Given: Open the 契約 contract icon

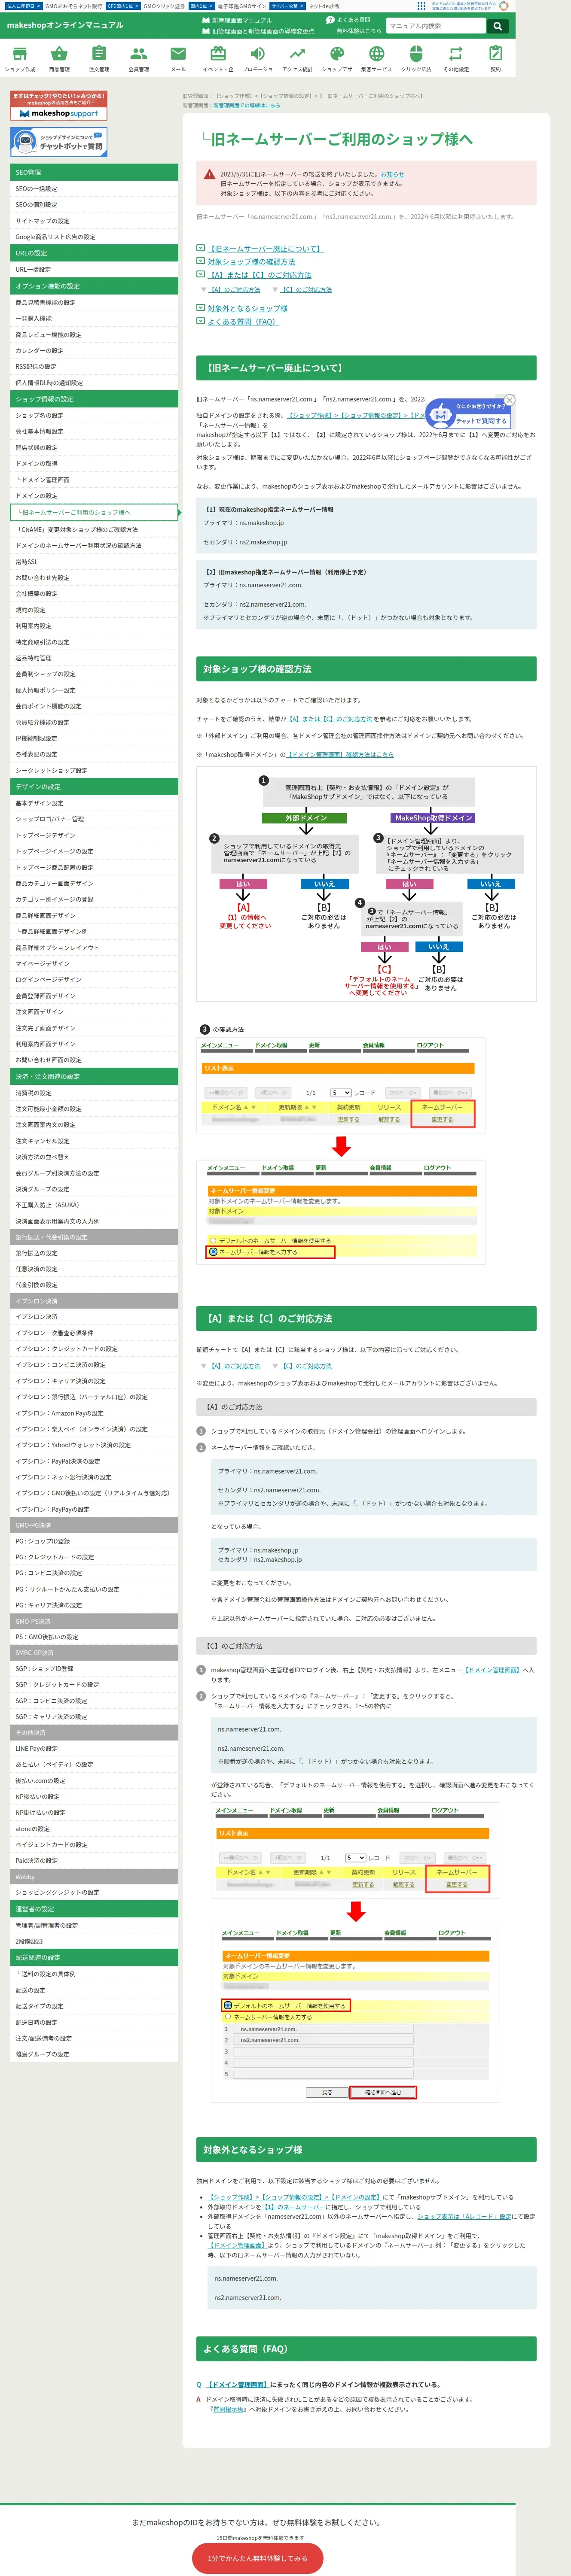Looking at the screenshot, I should point(495,59).
